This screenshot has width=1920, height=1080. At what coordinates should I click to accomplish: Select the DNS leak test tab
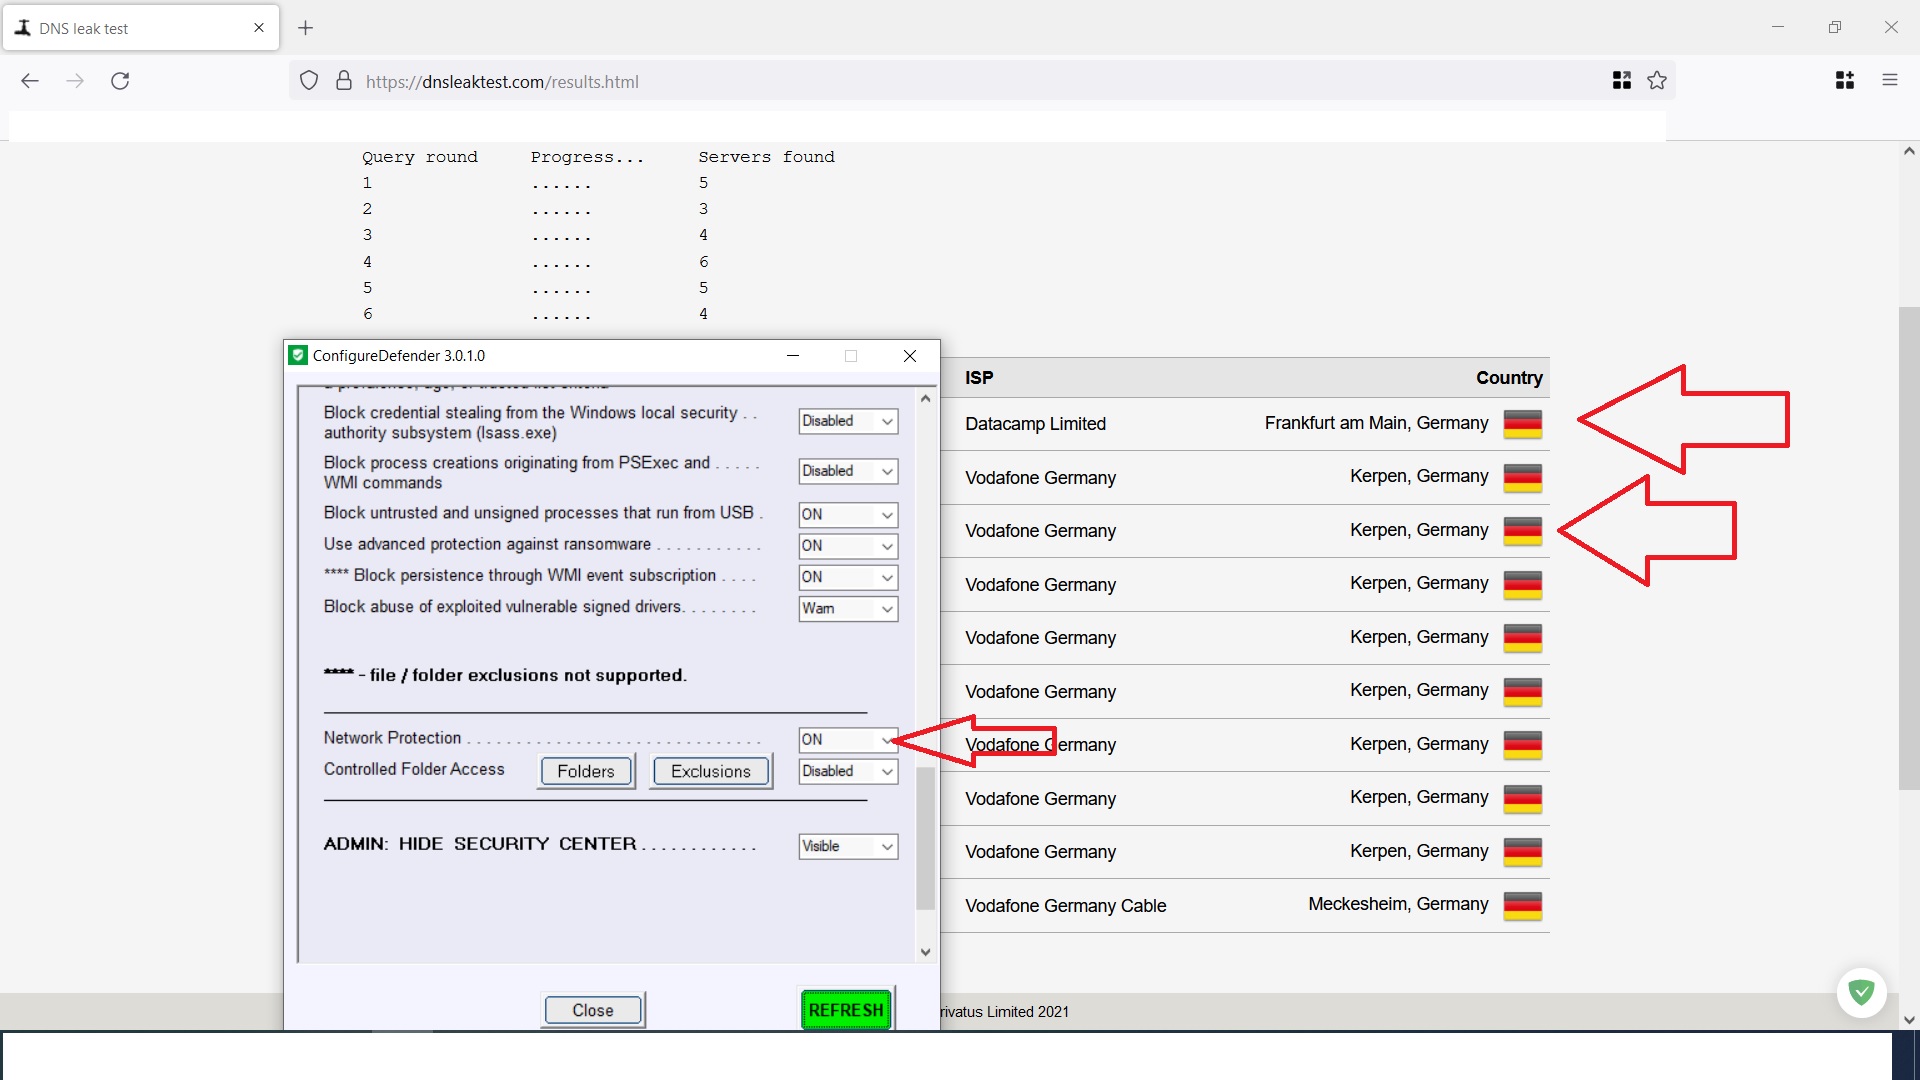130,28
